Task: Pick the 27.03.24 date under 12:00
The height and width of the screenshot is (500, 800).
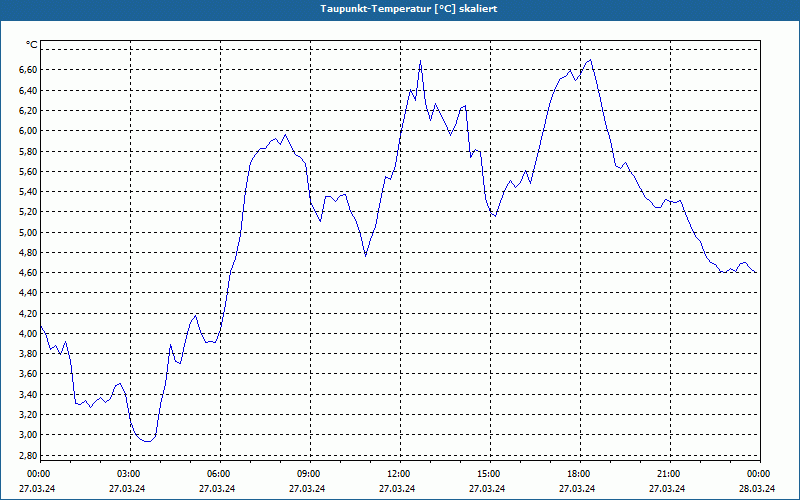Action: pyautogui.click(x=397, y=488)
